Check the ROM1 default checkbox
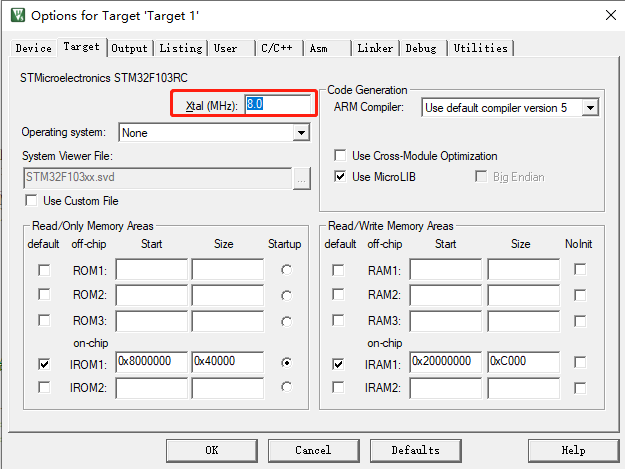 44,270
